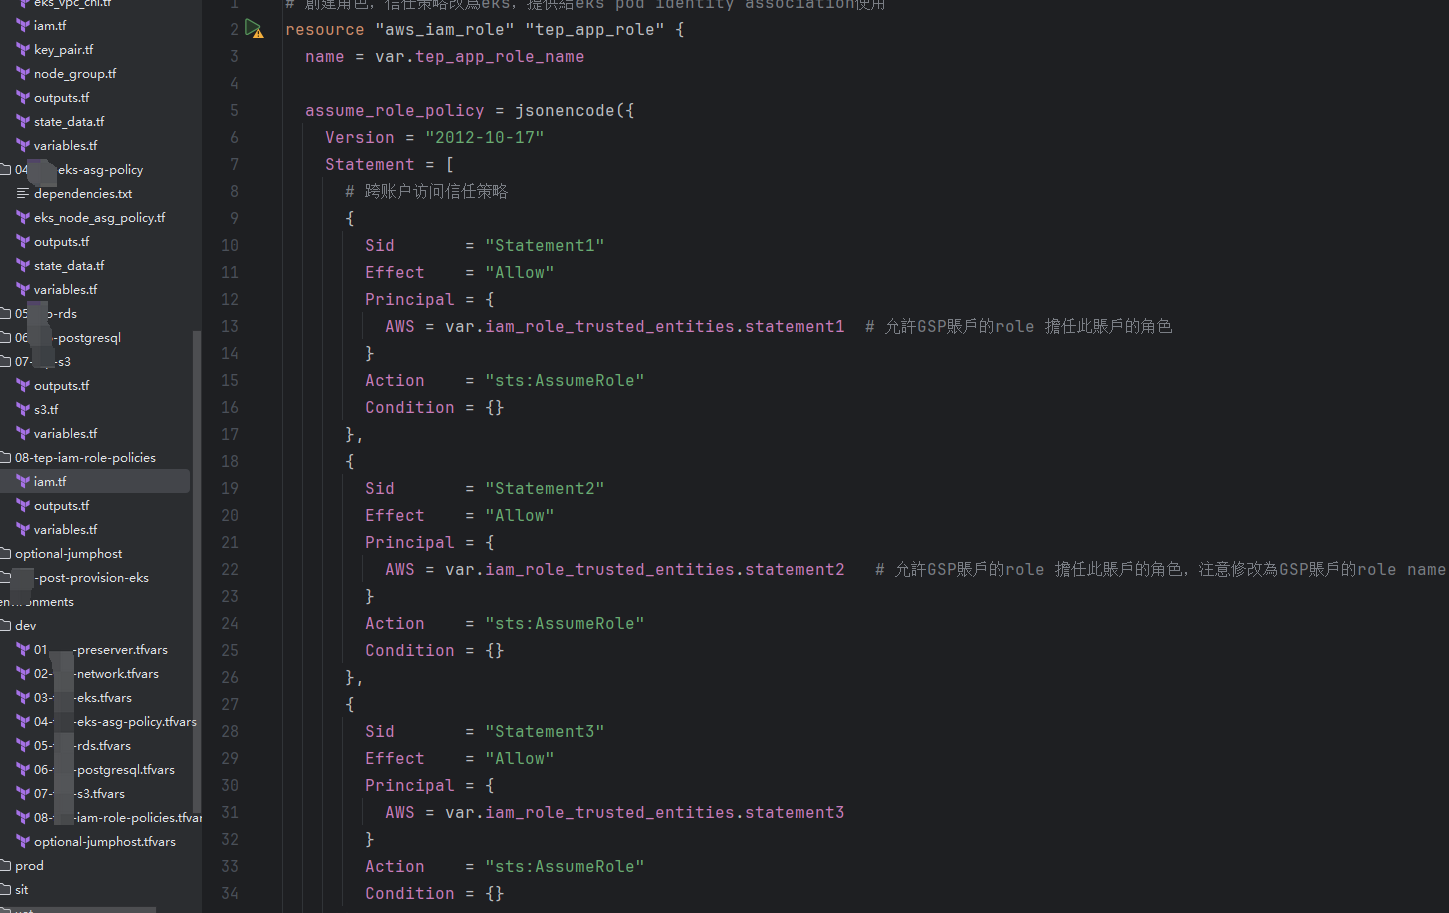Click the Terraform icon of optional-jumphost.tfvars
Viewport: 1449px width, 913px height.
[22, 841]
